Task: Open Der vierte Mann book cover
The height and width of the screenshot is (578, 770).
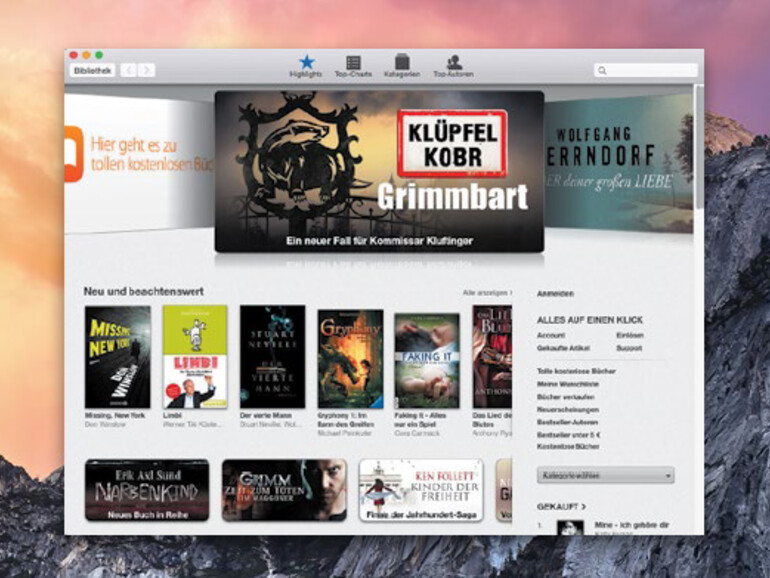Action: tap(273, 357)
